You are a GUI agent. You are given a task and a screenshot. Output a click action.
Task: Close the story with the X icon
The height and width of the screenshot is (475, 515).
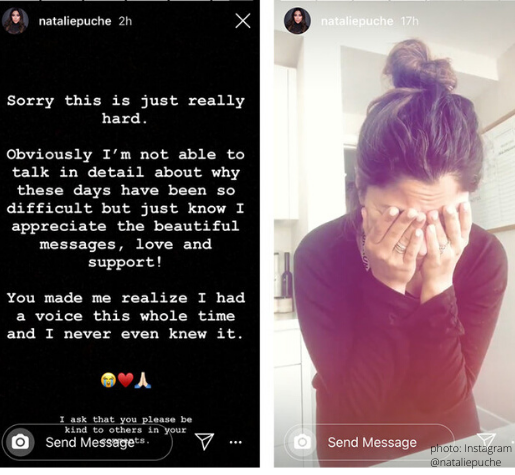click(x=243, y=21)
